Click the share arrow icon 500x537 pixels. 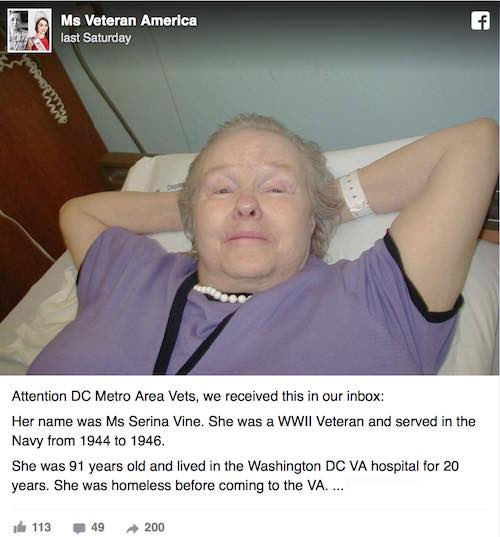coord(132,528)
